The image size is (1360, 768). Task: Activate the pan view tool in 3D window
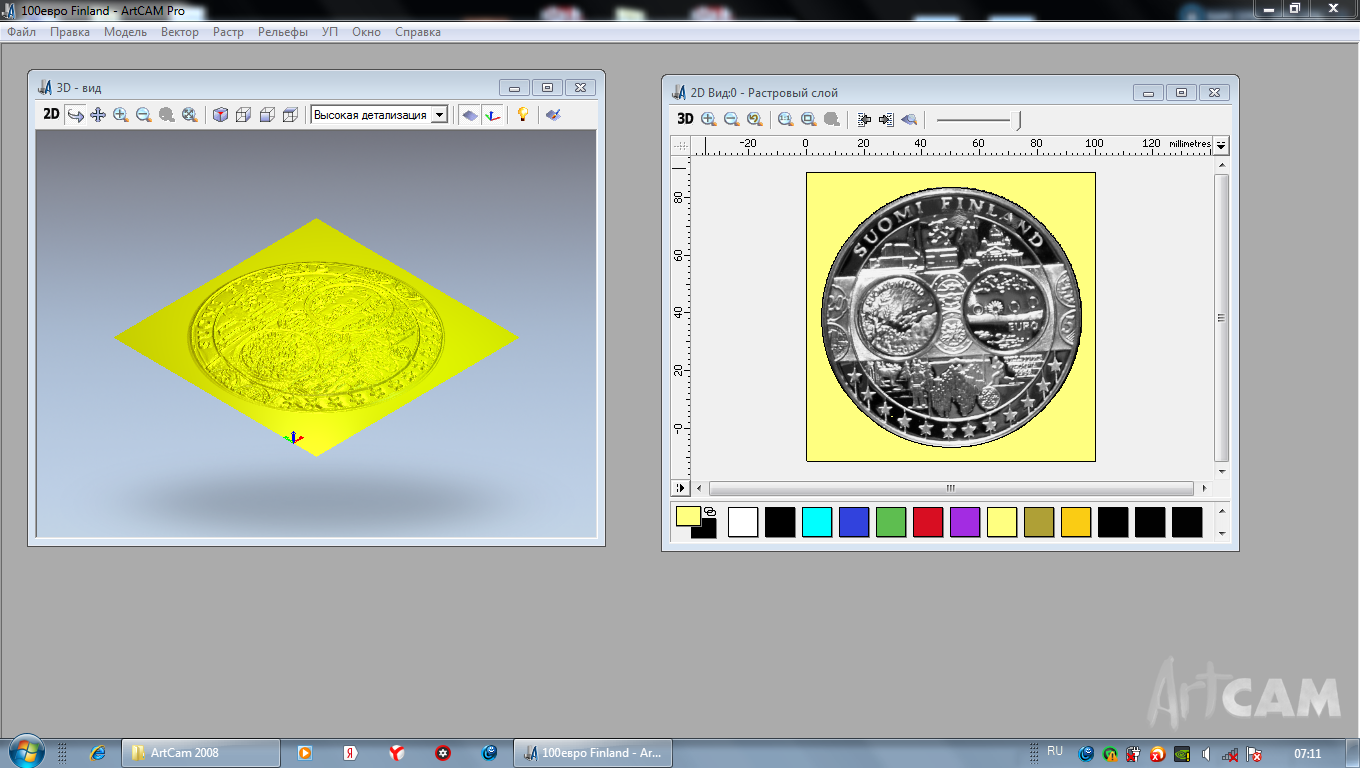tap(98, 115)
